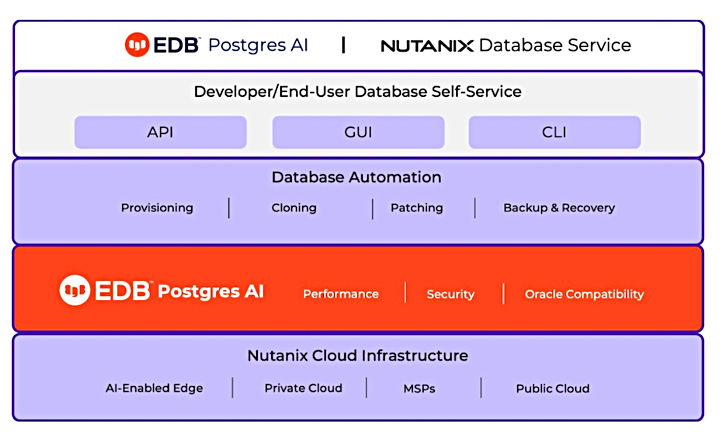The image size is (721, 442).
Task: Click Oracle Compatibility text
Action: [584, 294]
